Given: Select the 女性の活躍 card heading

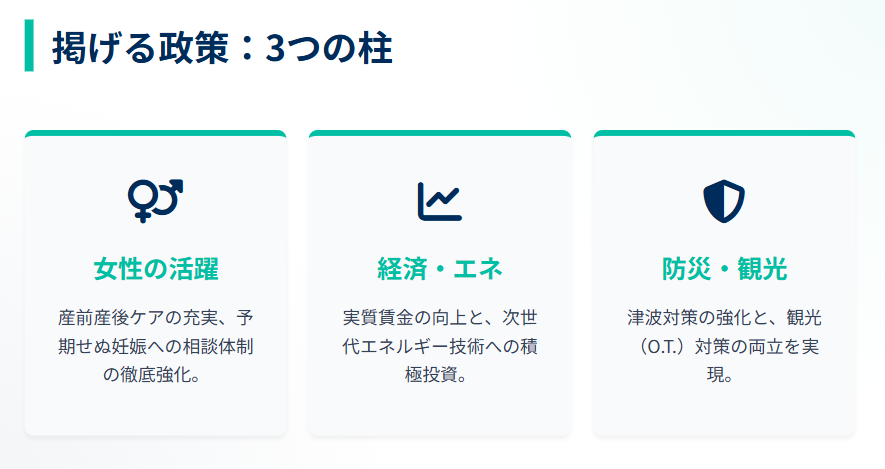Looking at the screenshot, I should (x=155, y=269).
